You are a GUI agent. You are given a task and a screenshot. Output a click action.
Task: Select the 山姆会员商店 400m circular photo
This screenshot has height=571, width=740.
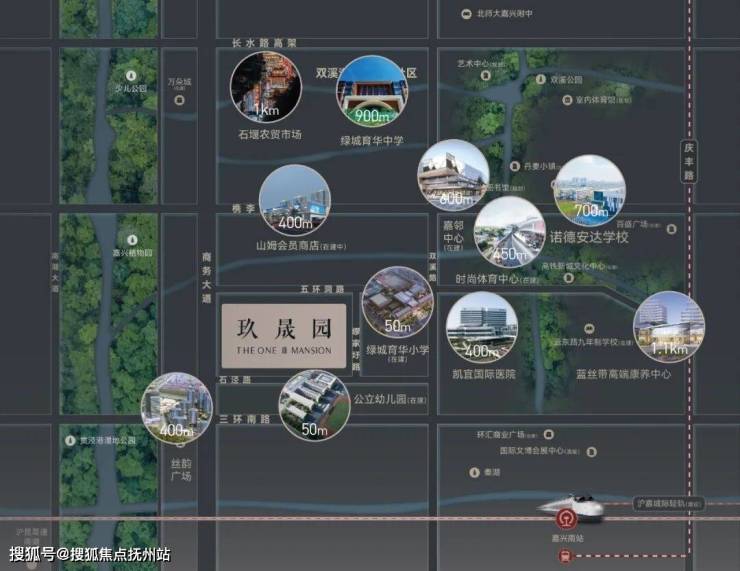tap(295, 201)
